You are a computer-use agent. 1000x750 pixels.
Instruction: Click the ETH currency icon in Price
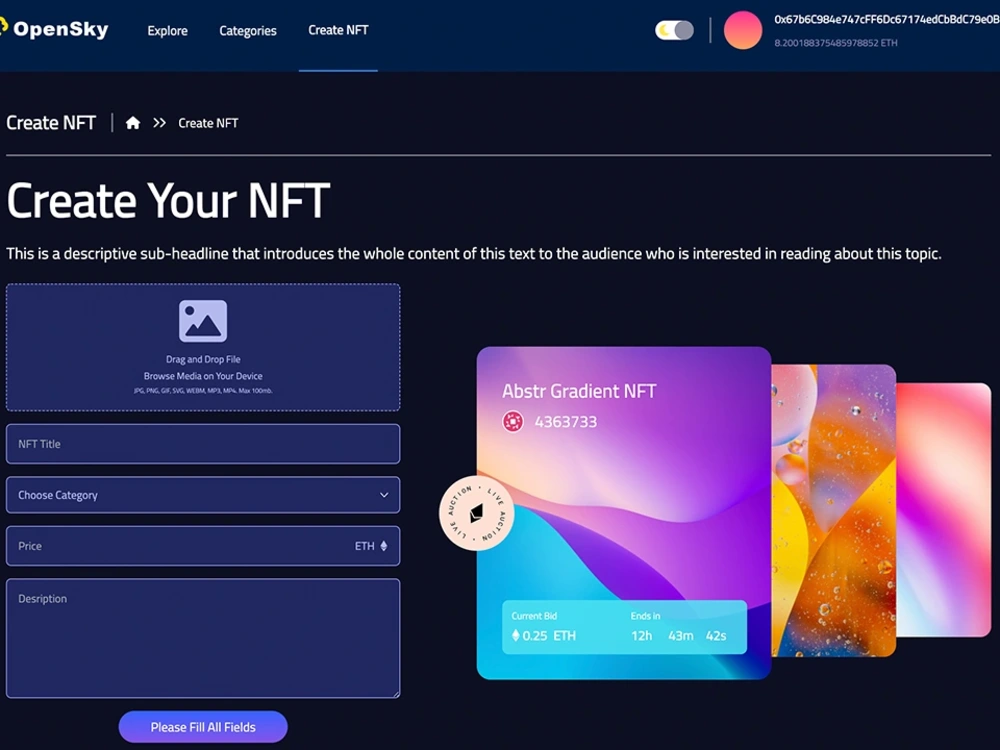pos(384,546)
